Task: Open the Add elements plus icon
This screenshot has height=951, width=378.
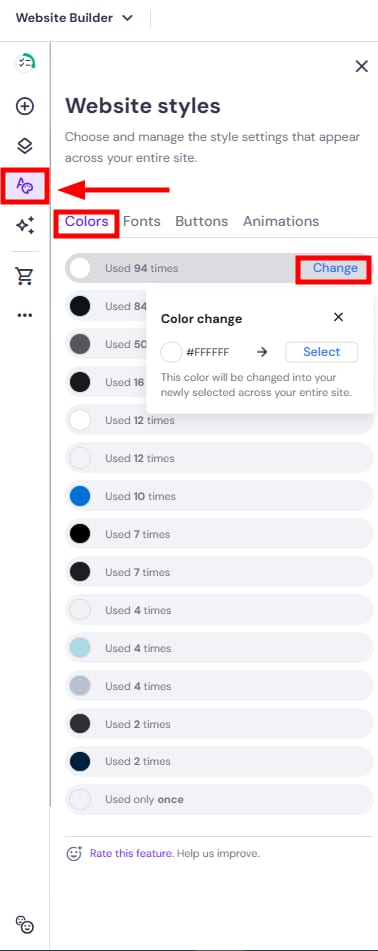Action: tap(25, 107)
